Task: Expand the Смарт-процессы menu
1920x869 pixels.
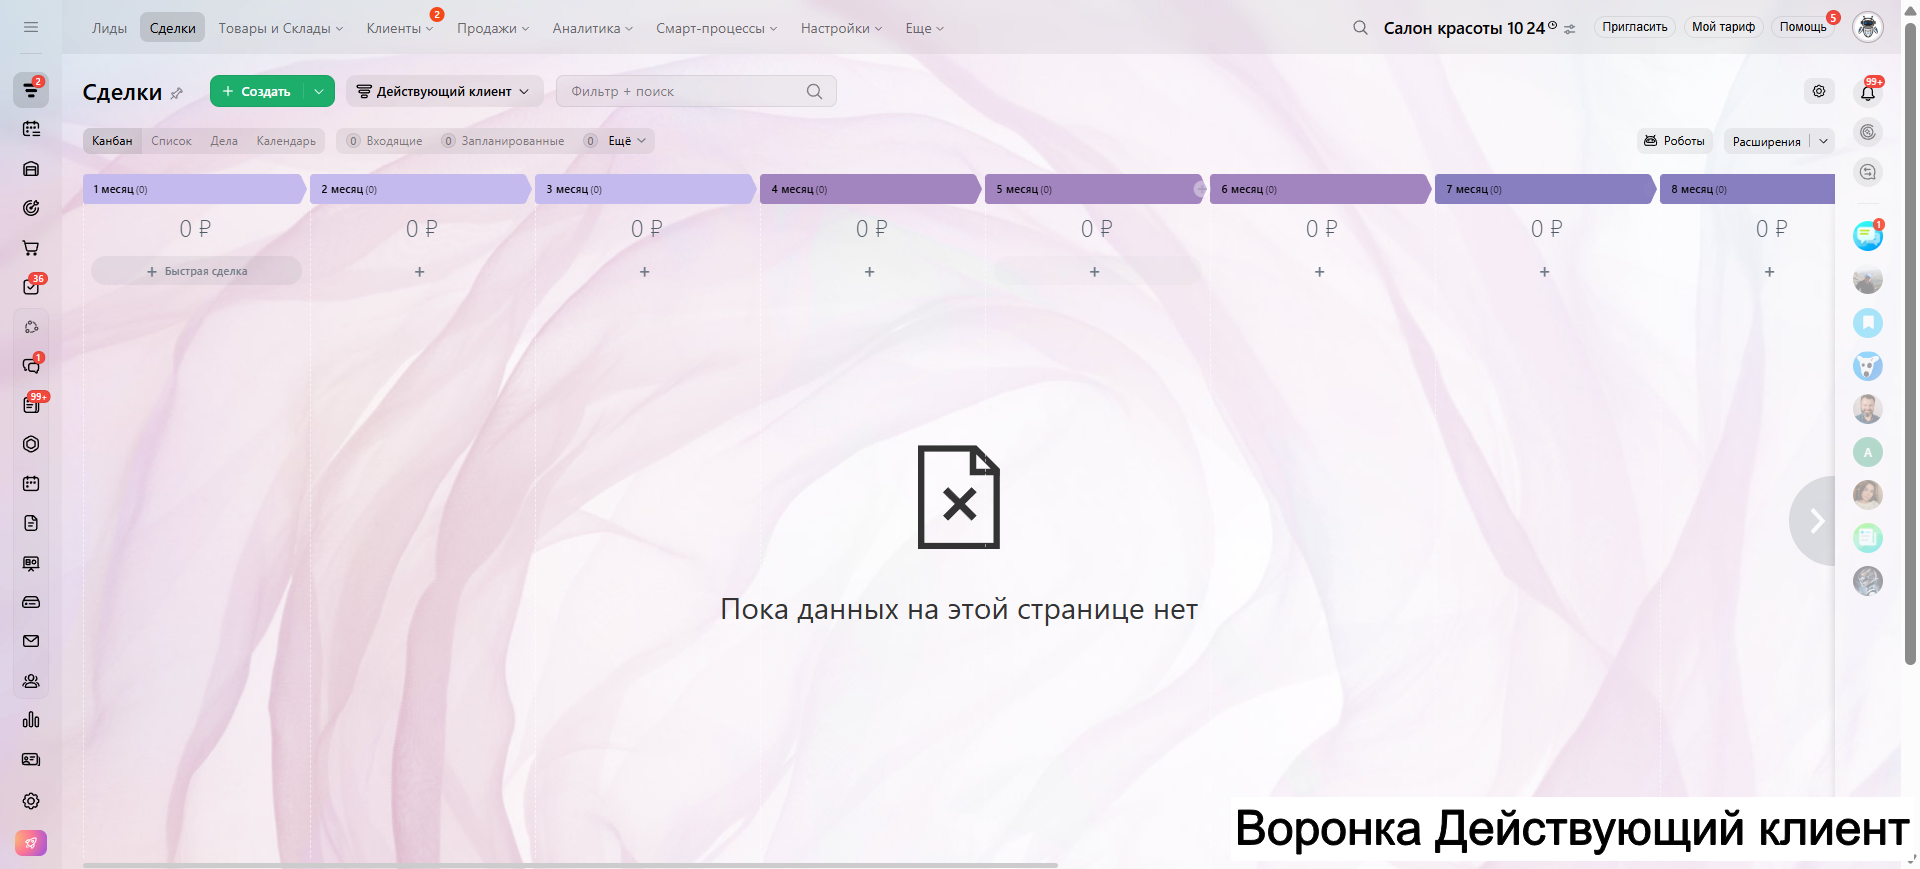Action: 717,28
